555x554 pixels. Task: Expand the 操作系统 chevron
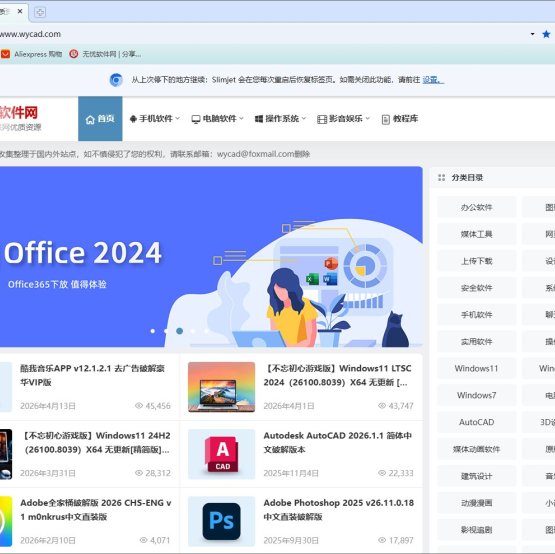(304, 119)
